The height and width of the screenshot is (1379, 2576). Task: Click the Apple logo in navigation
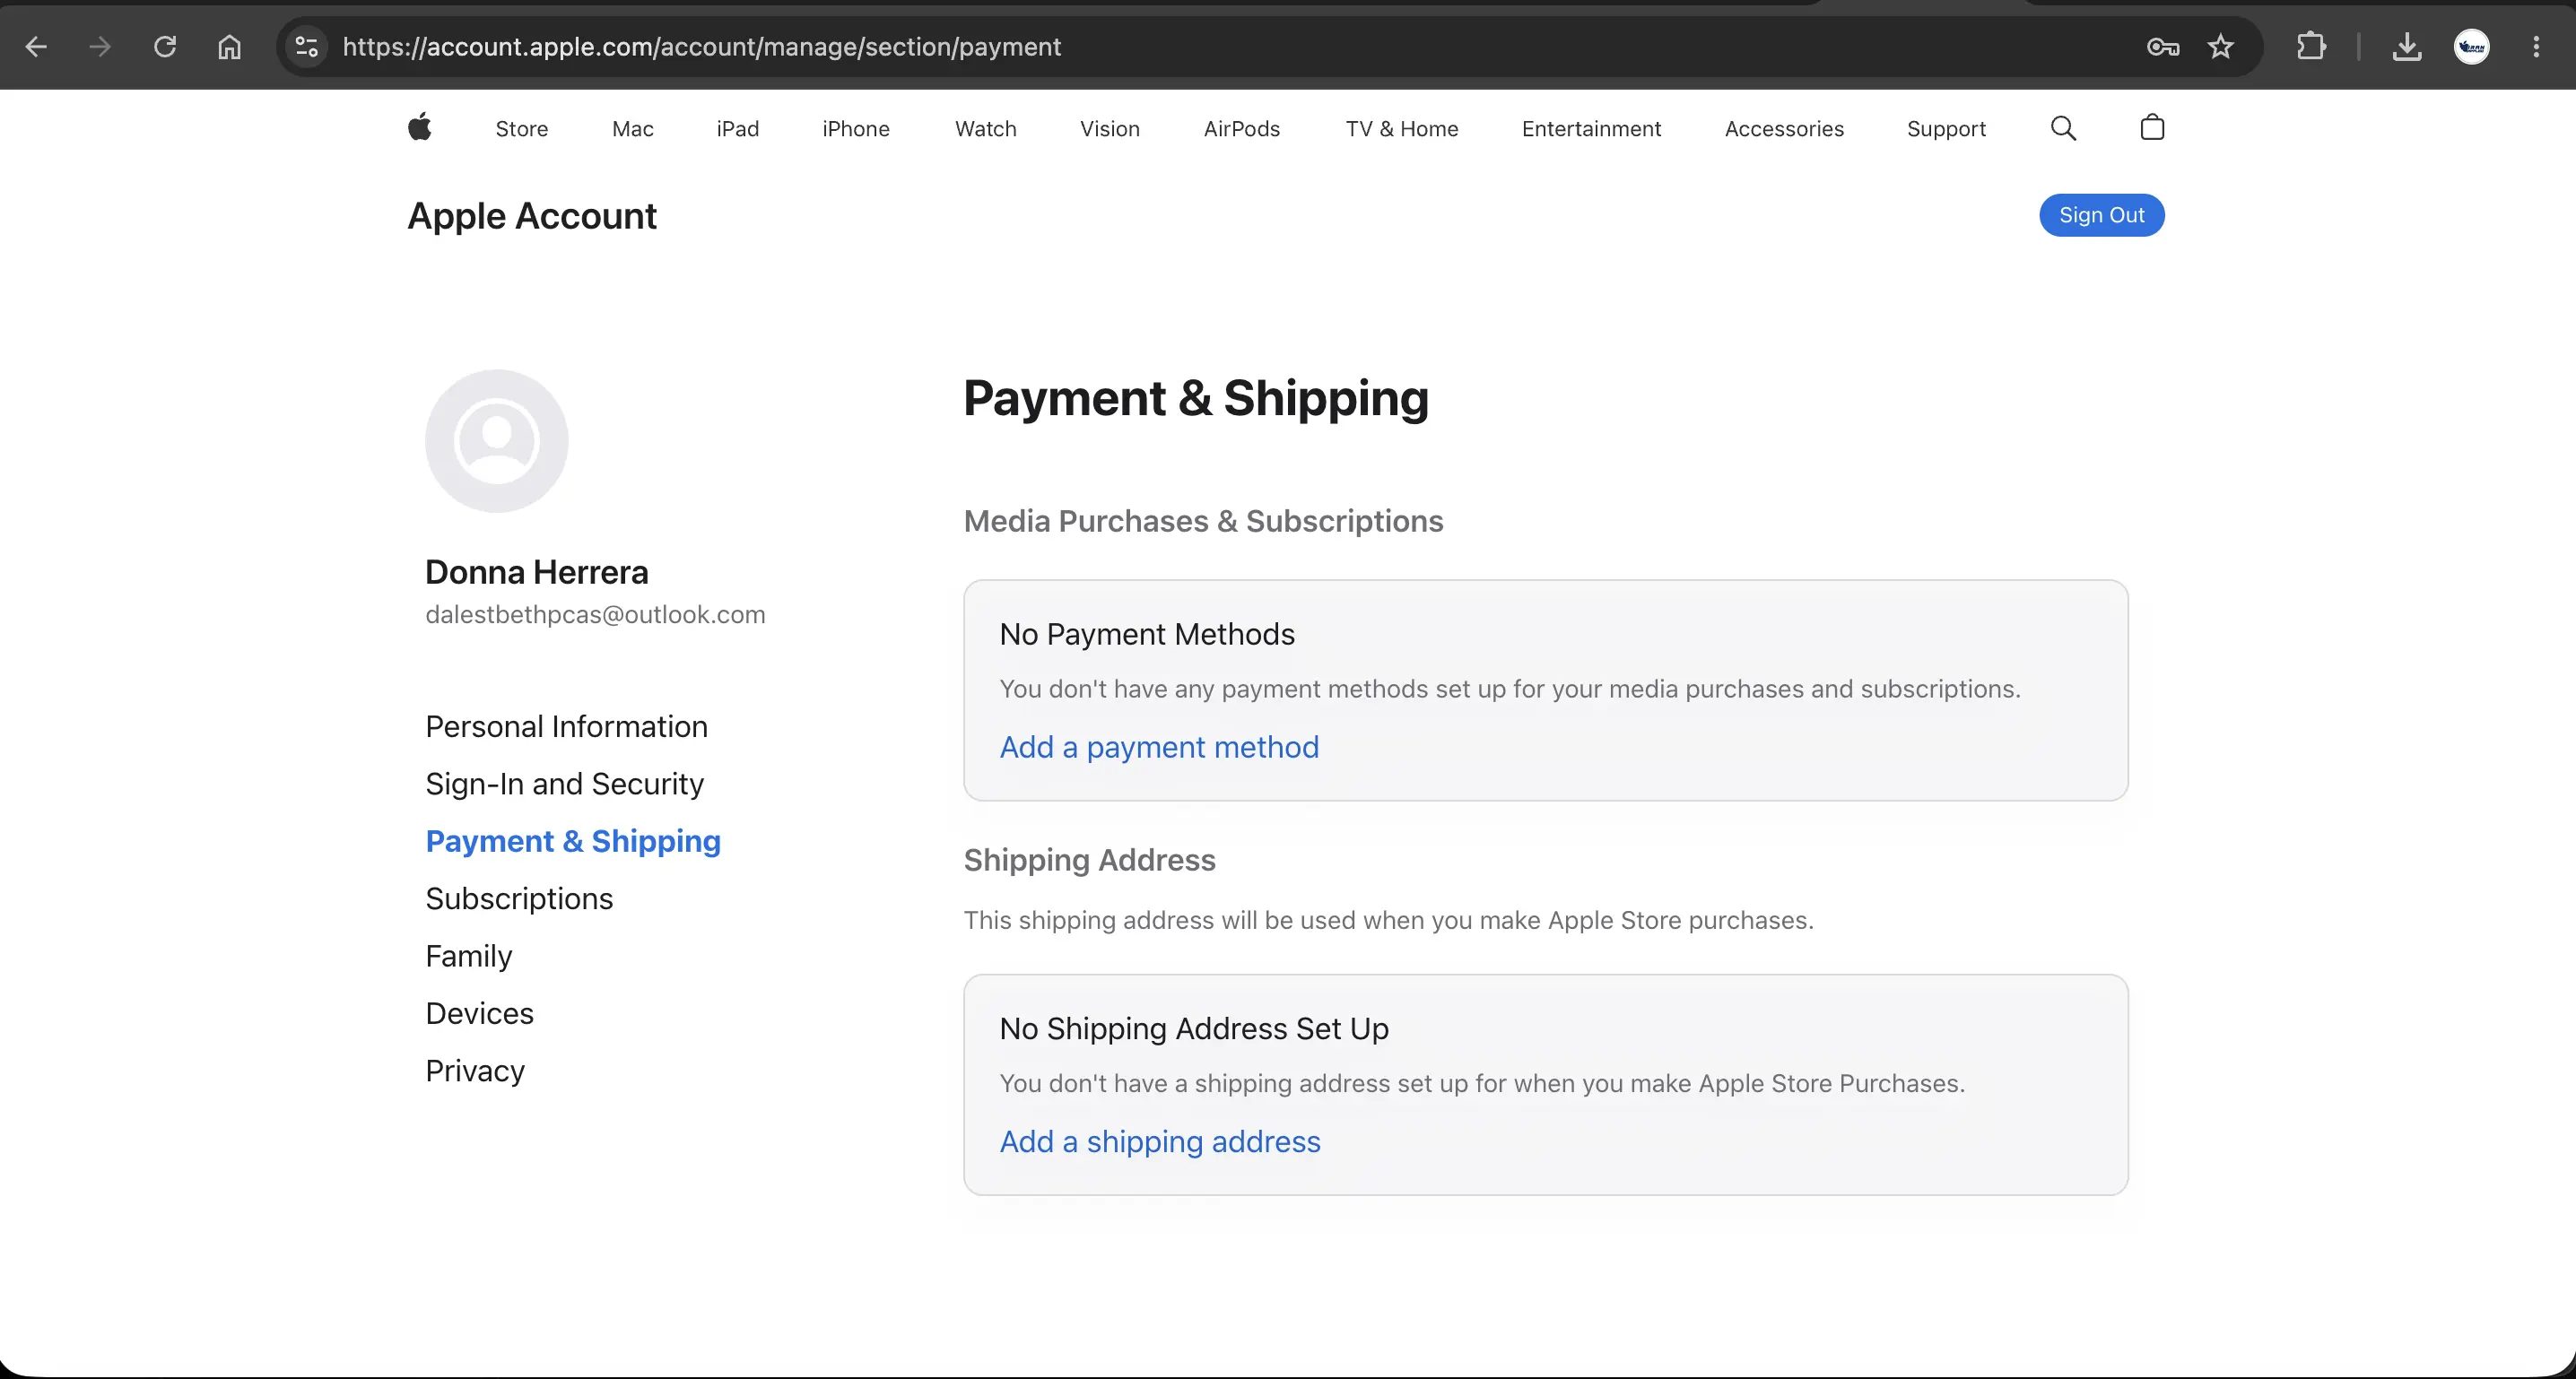420,127
